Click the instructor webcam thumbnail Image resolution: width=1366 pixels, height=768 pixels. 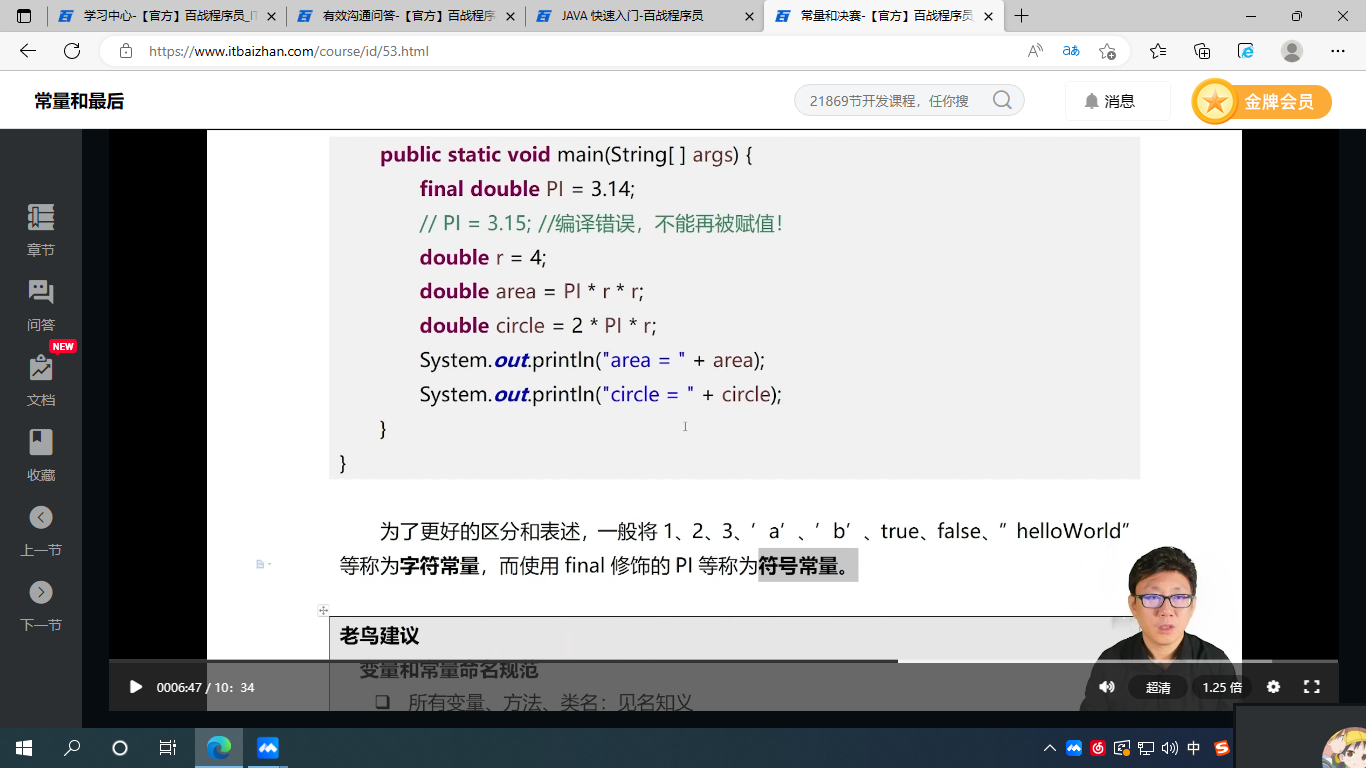pyautogui.click(x=1160, y=628)
